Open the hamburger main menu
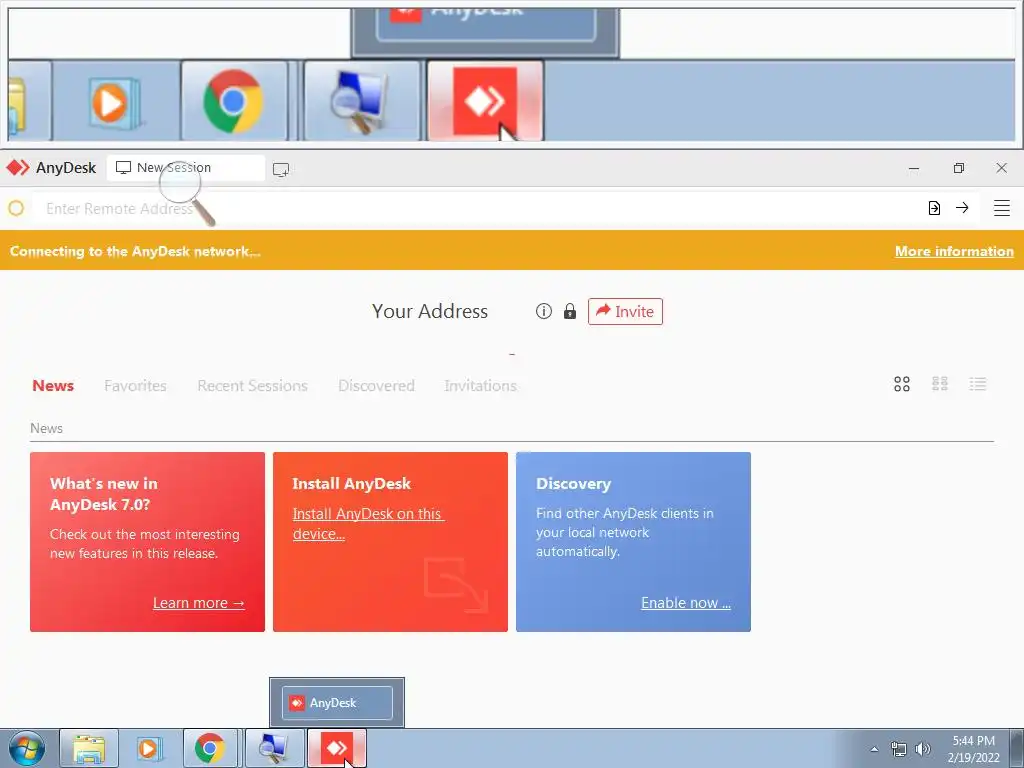Screen dimensions: 1024x768 [x=1002, y=208]
